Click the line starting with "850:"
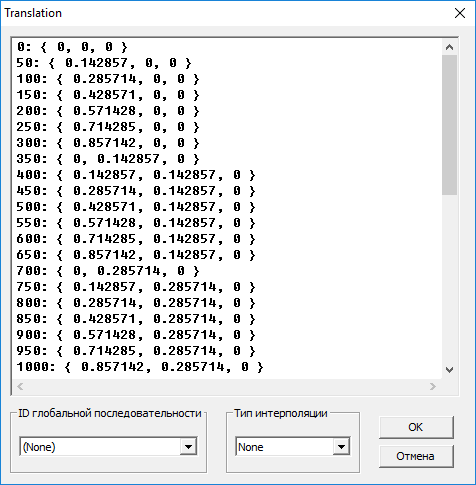The image size is (476, 485). (136, 319)
